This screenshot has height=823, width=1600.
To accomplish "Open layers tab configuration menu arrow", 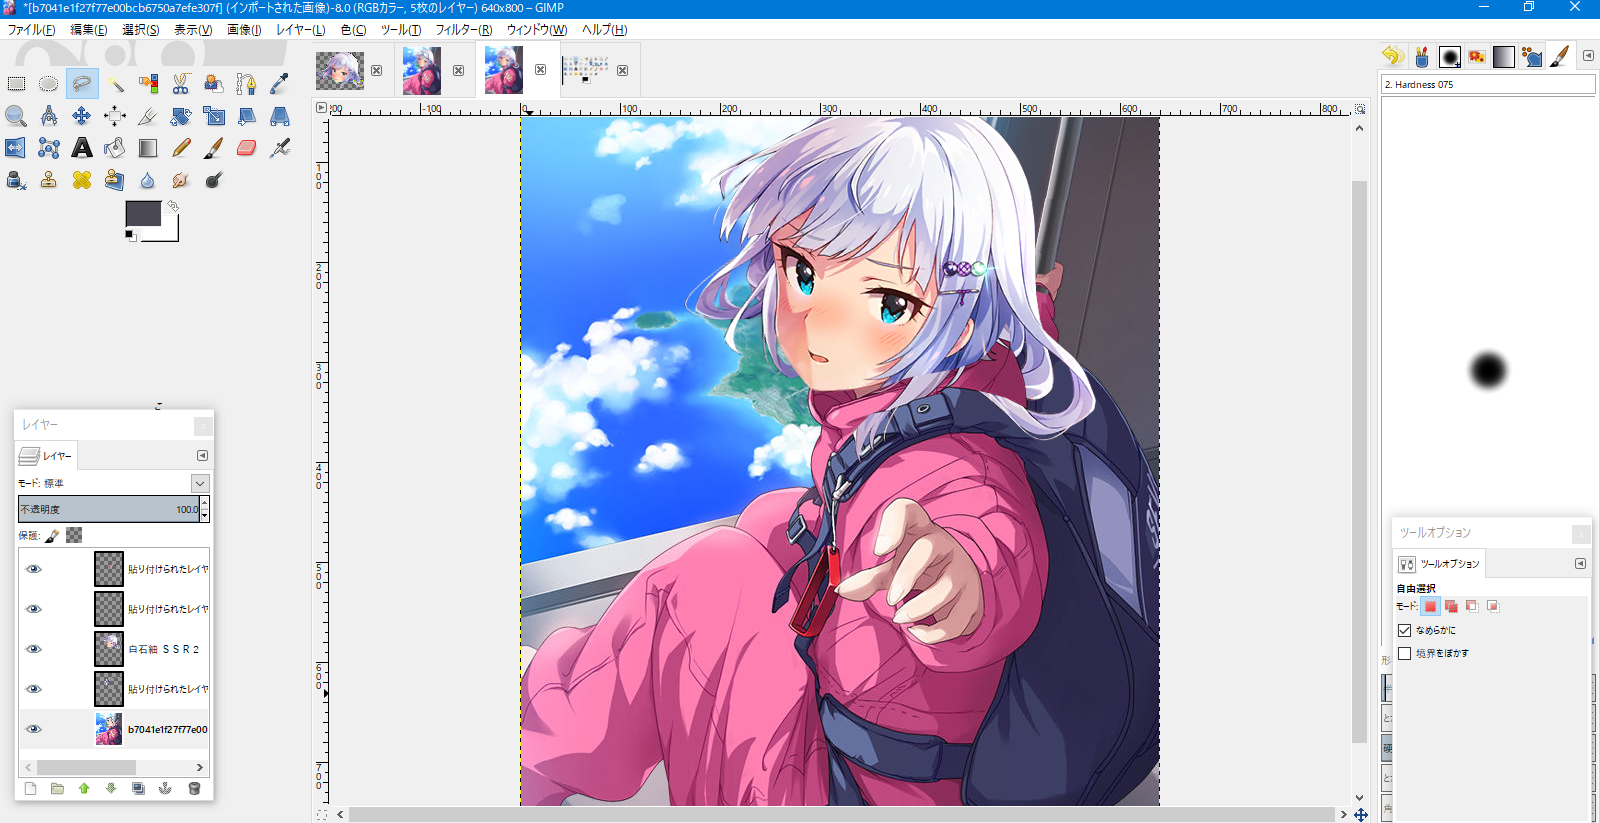I will tap(202, 455).
